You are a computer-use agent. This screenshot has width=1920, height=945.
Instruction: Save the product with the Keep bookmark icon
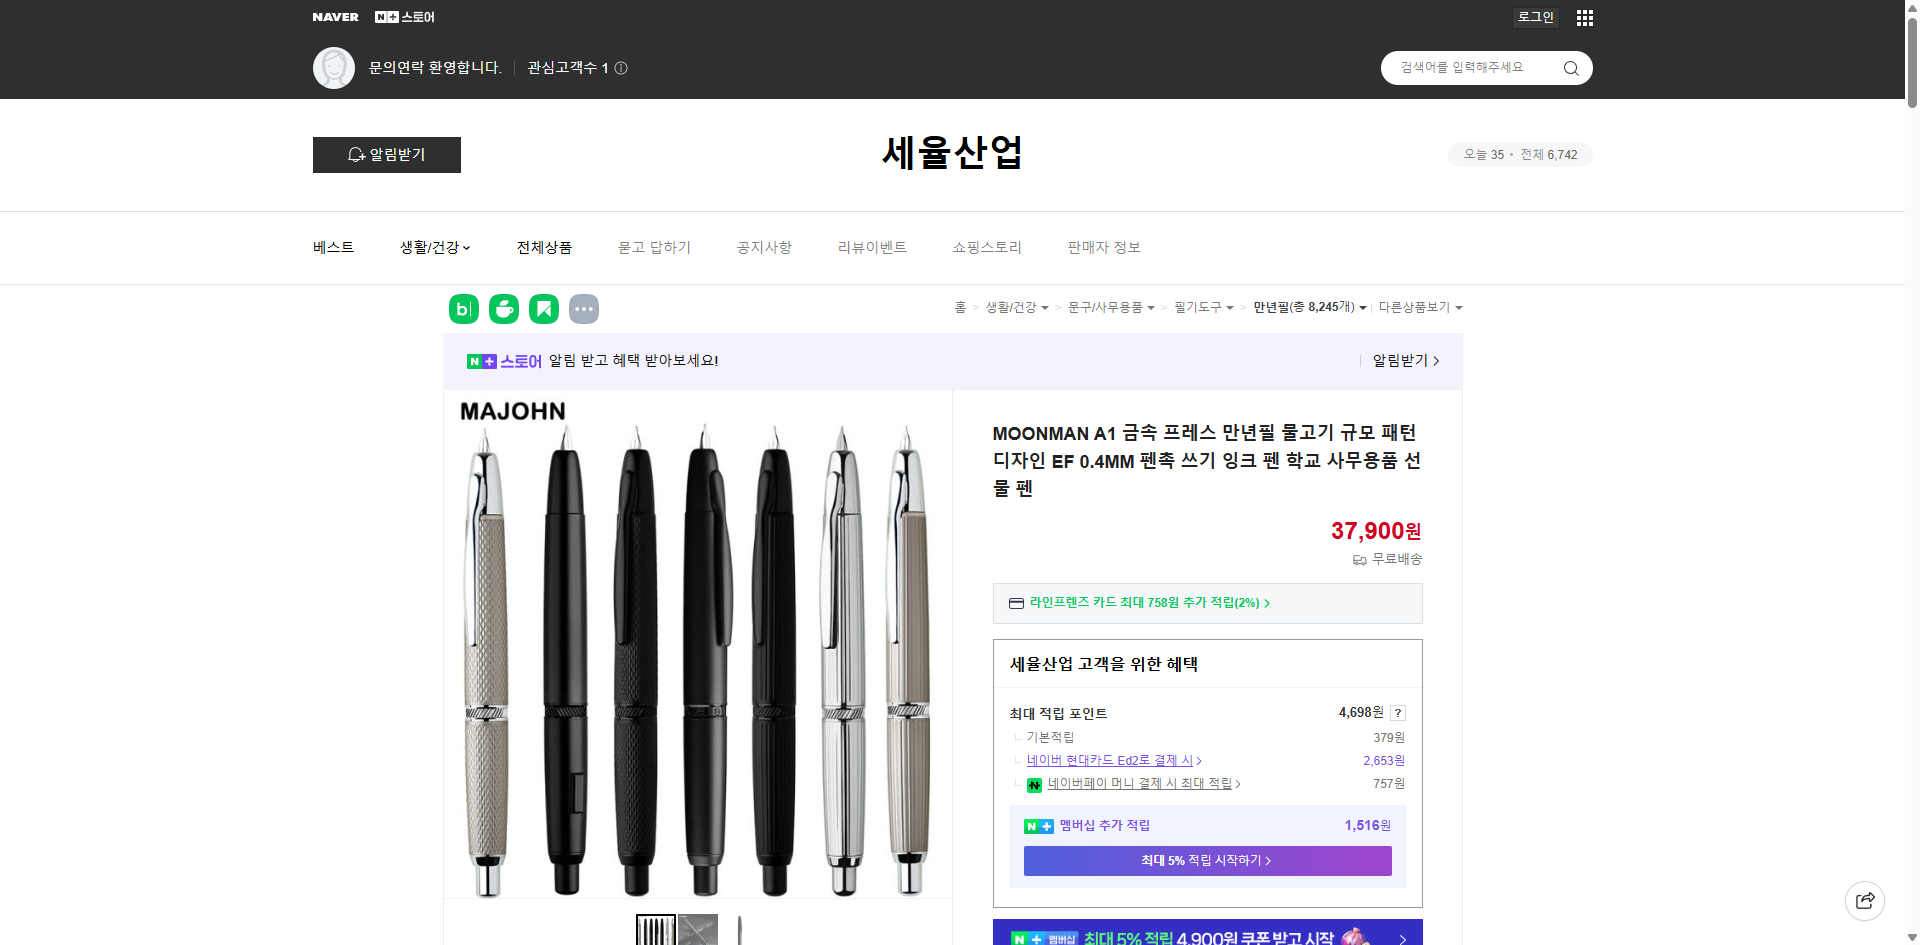click(543, 309)
